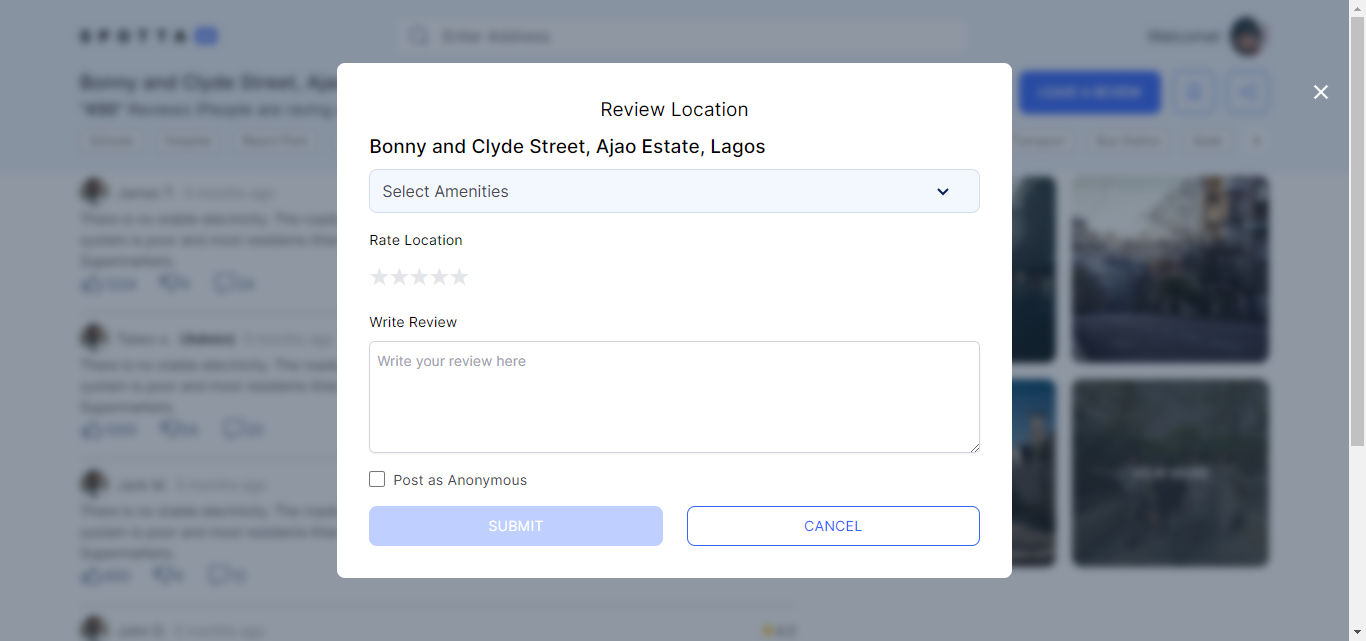
Task: Click the comment icon under Jack's review
Action: point(217,575)
